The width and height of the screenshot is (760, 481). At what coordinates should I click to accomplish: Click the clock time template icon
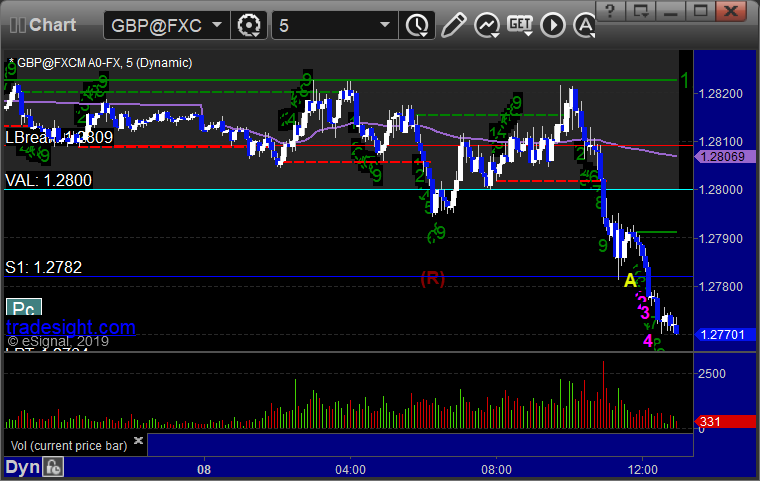click(417, 25)
